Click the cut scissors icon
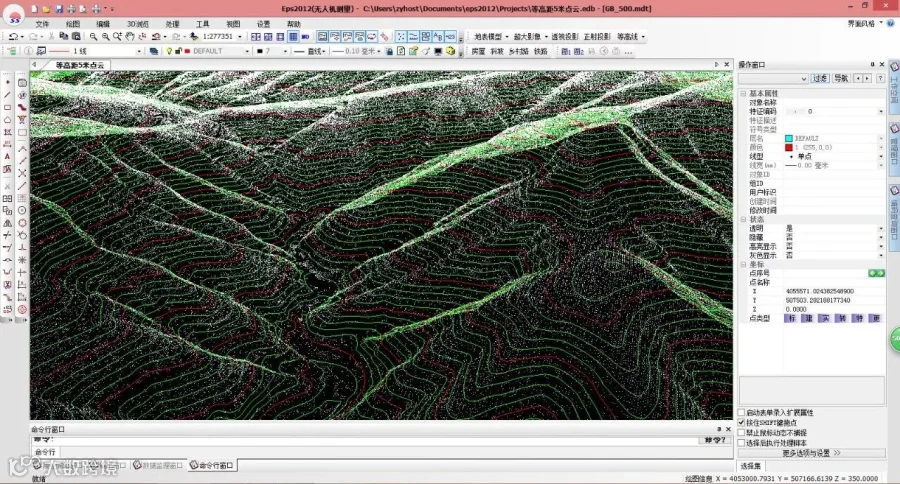 tap(51, 36)
